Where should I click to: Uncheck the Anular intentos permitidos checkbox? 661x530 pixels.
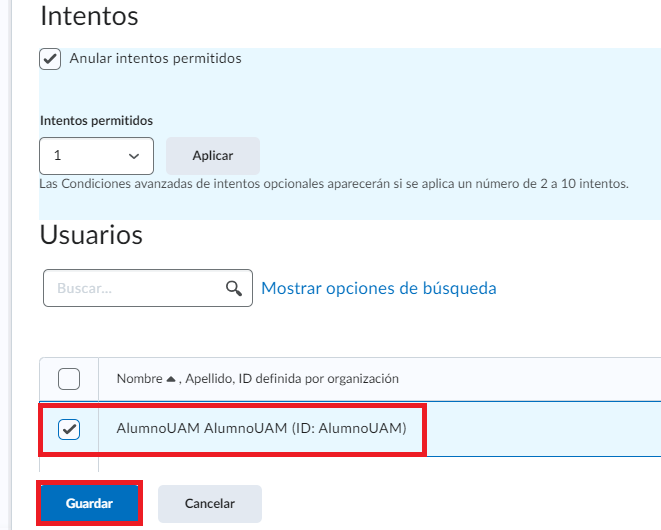(x=51, y=59)
